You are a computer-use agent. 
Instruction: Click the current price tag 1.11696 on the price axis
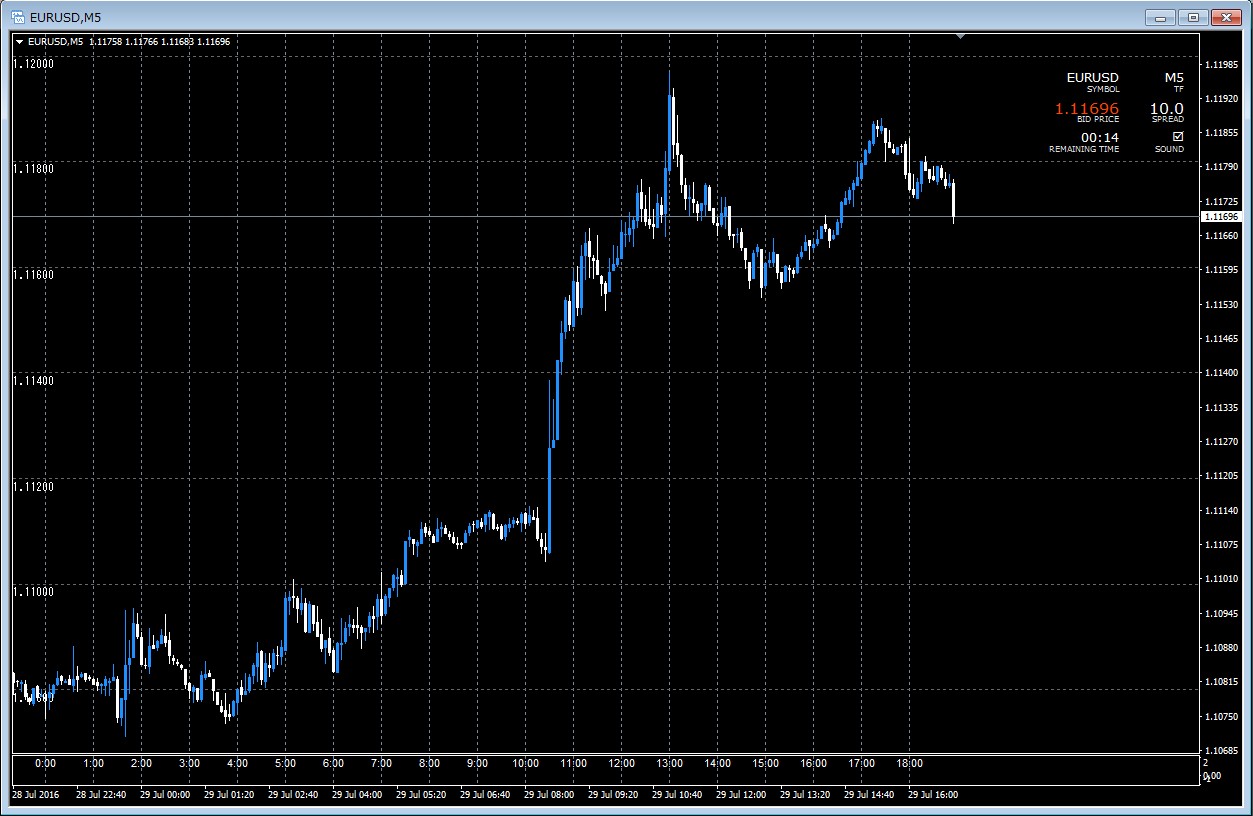1221,216
